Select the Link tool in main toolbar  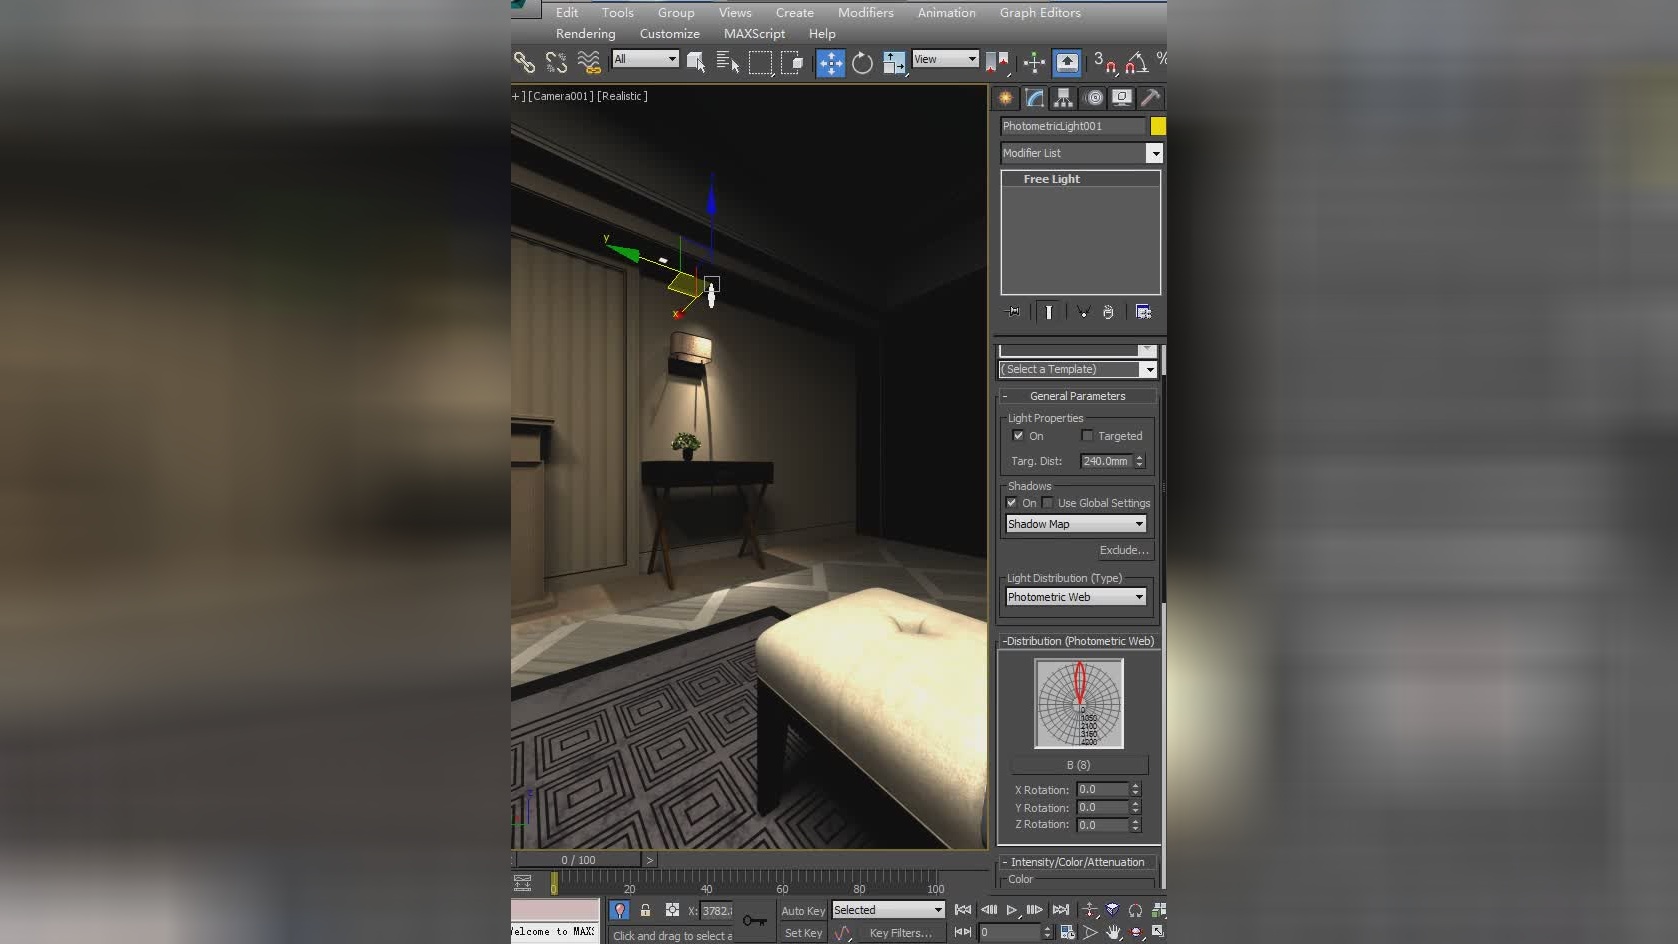pyautogui.click(x=524, y=63)
